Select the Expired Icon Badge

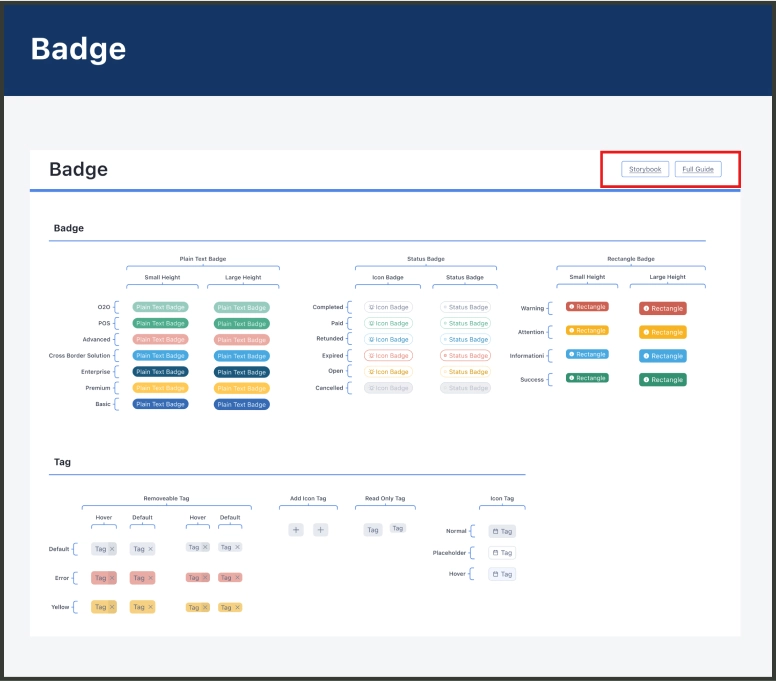tap(388, 355)
